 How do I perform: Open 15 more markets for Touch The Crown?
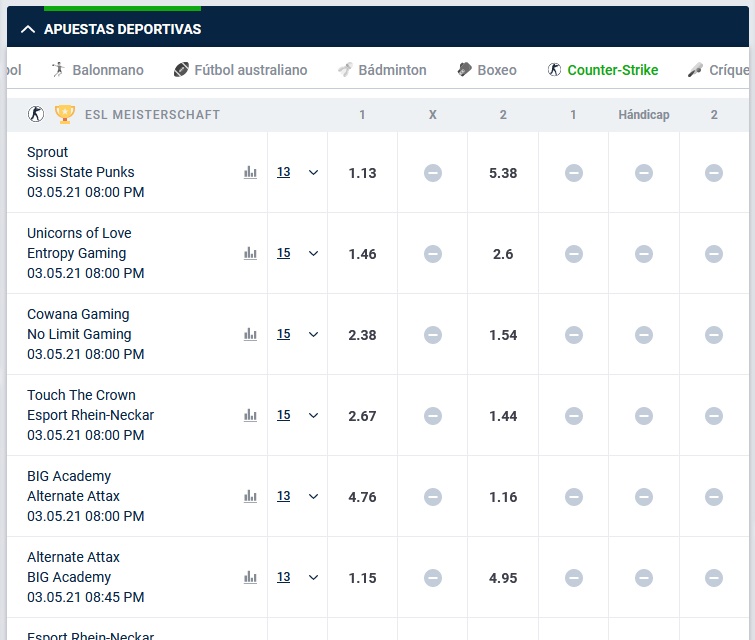(284, 415)
